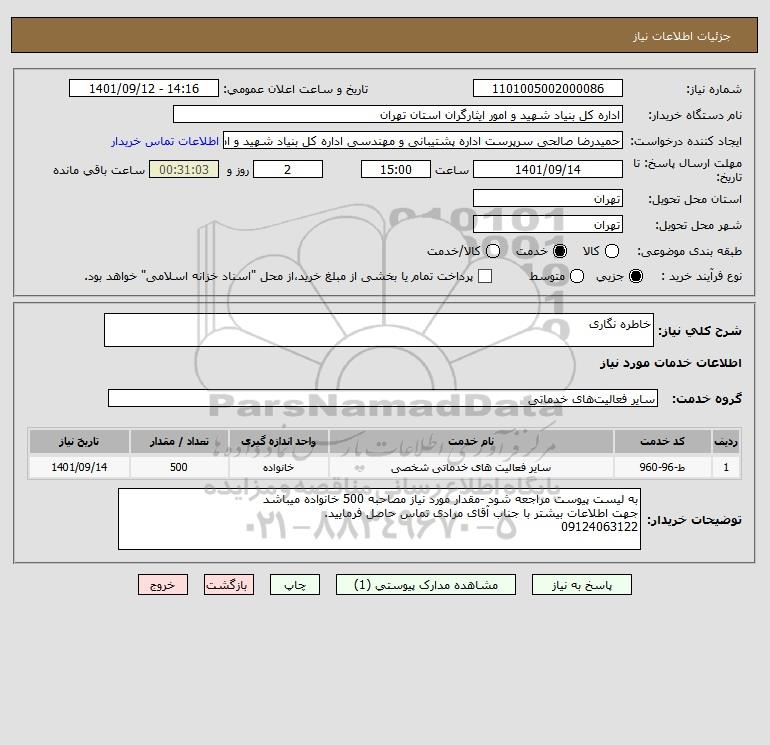Click request creator field حمیدرضا صالحی

pyautogui.click(x=423, y=141)
